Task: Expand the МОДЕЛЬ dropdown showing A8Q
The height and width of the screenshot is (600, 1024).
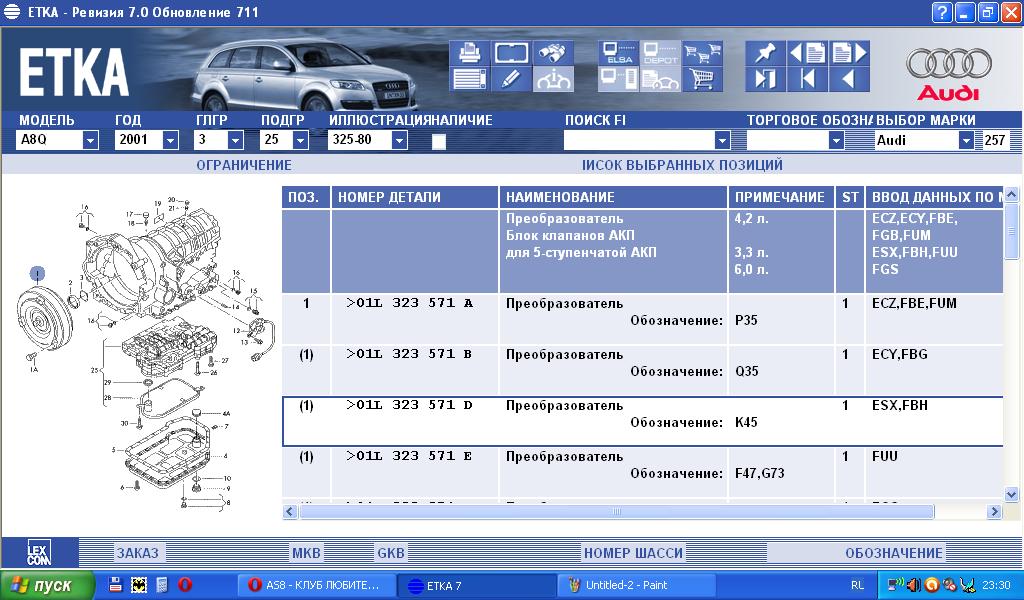Action: coord(90,141)
